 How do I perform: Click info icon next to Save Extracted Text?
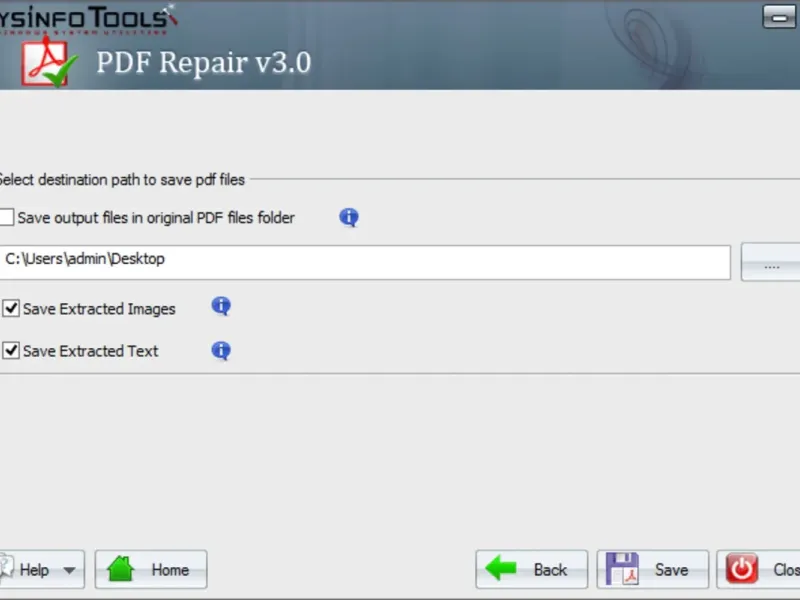click(221, 351)
